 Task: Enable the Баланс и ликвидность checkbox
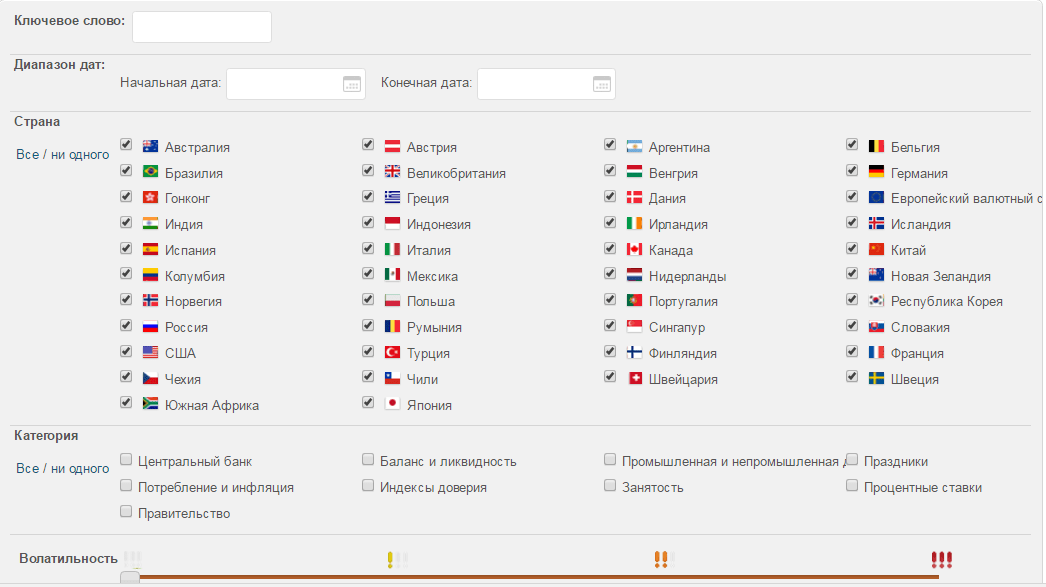coord(368,459)
